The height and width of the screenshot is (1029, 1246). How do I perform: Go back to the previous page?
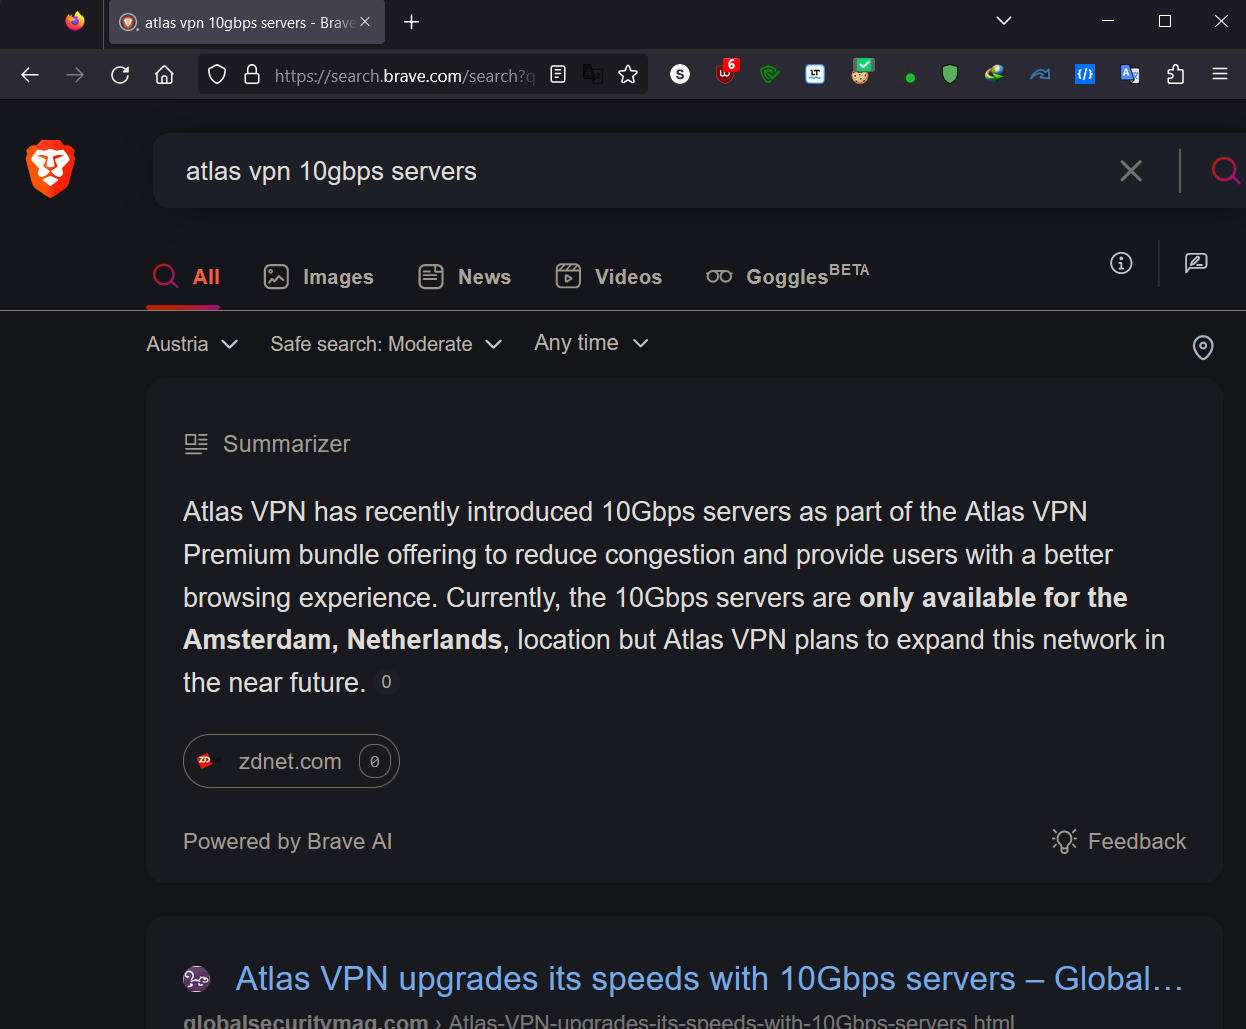(30, 75)
